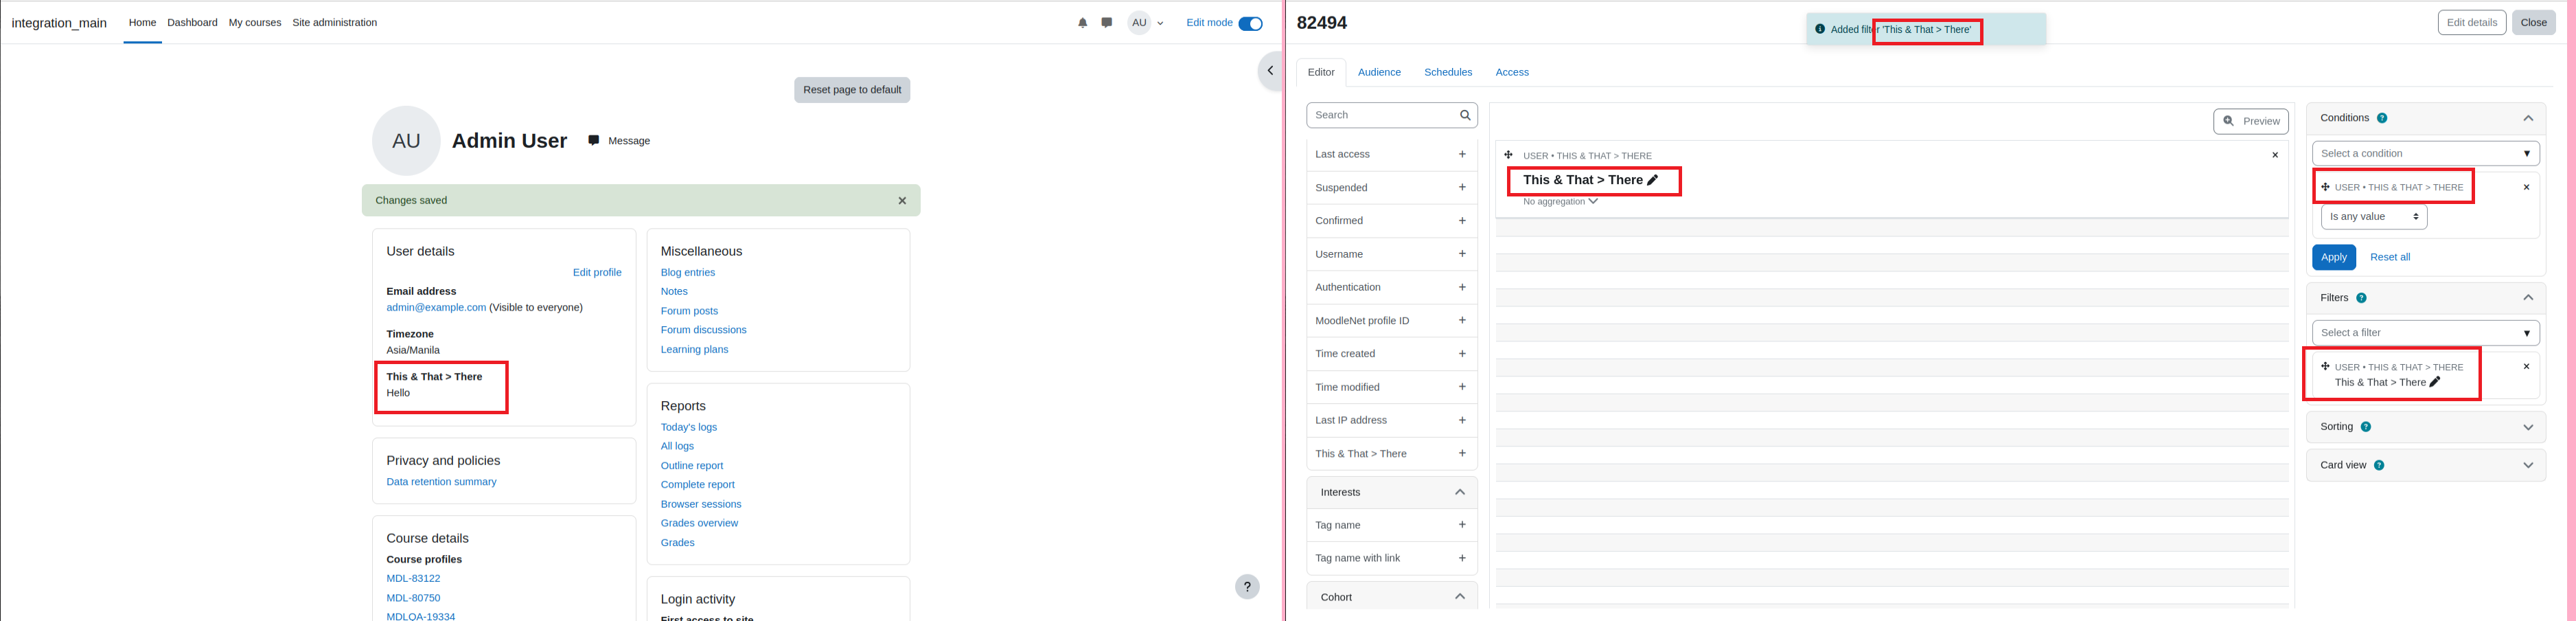Edit filter name pencil icon

[x=2435, y=383]
